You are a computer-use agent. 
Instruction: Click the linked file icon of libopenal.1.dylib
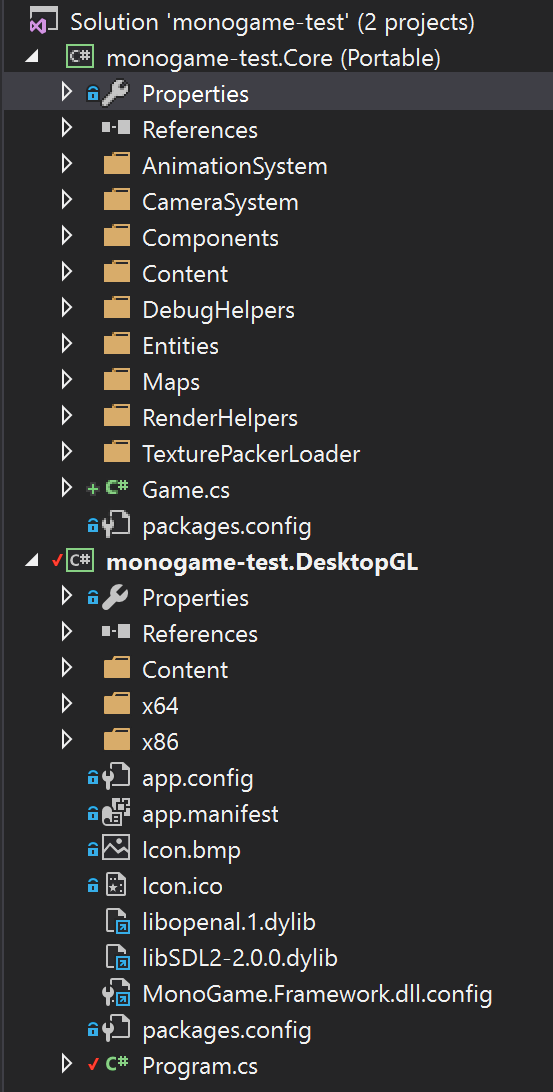pos(117,922)
